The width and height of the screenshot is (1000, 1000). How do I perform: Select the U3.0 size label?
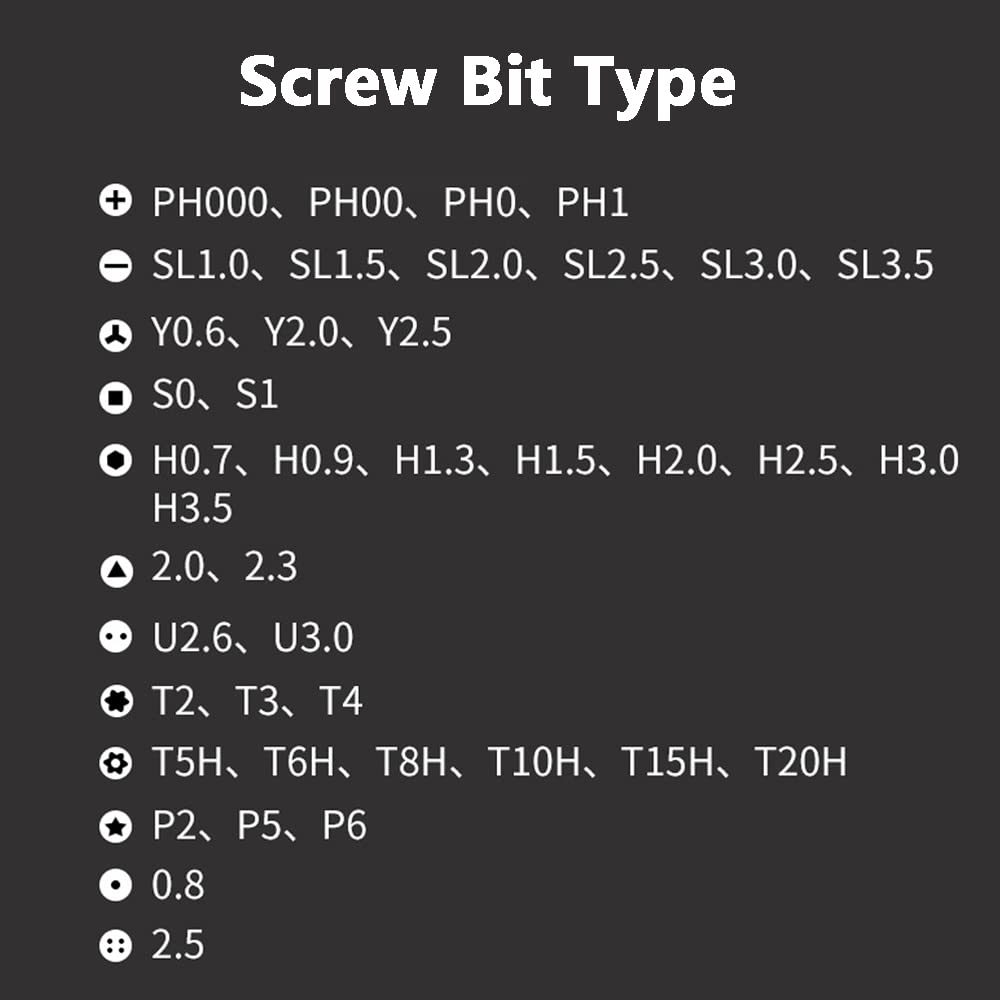coord(313,638)
